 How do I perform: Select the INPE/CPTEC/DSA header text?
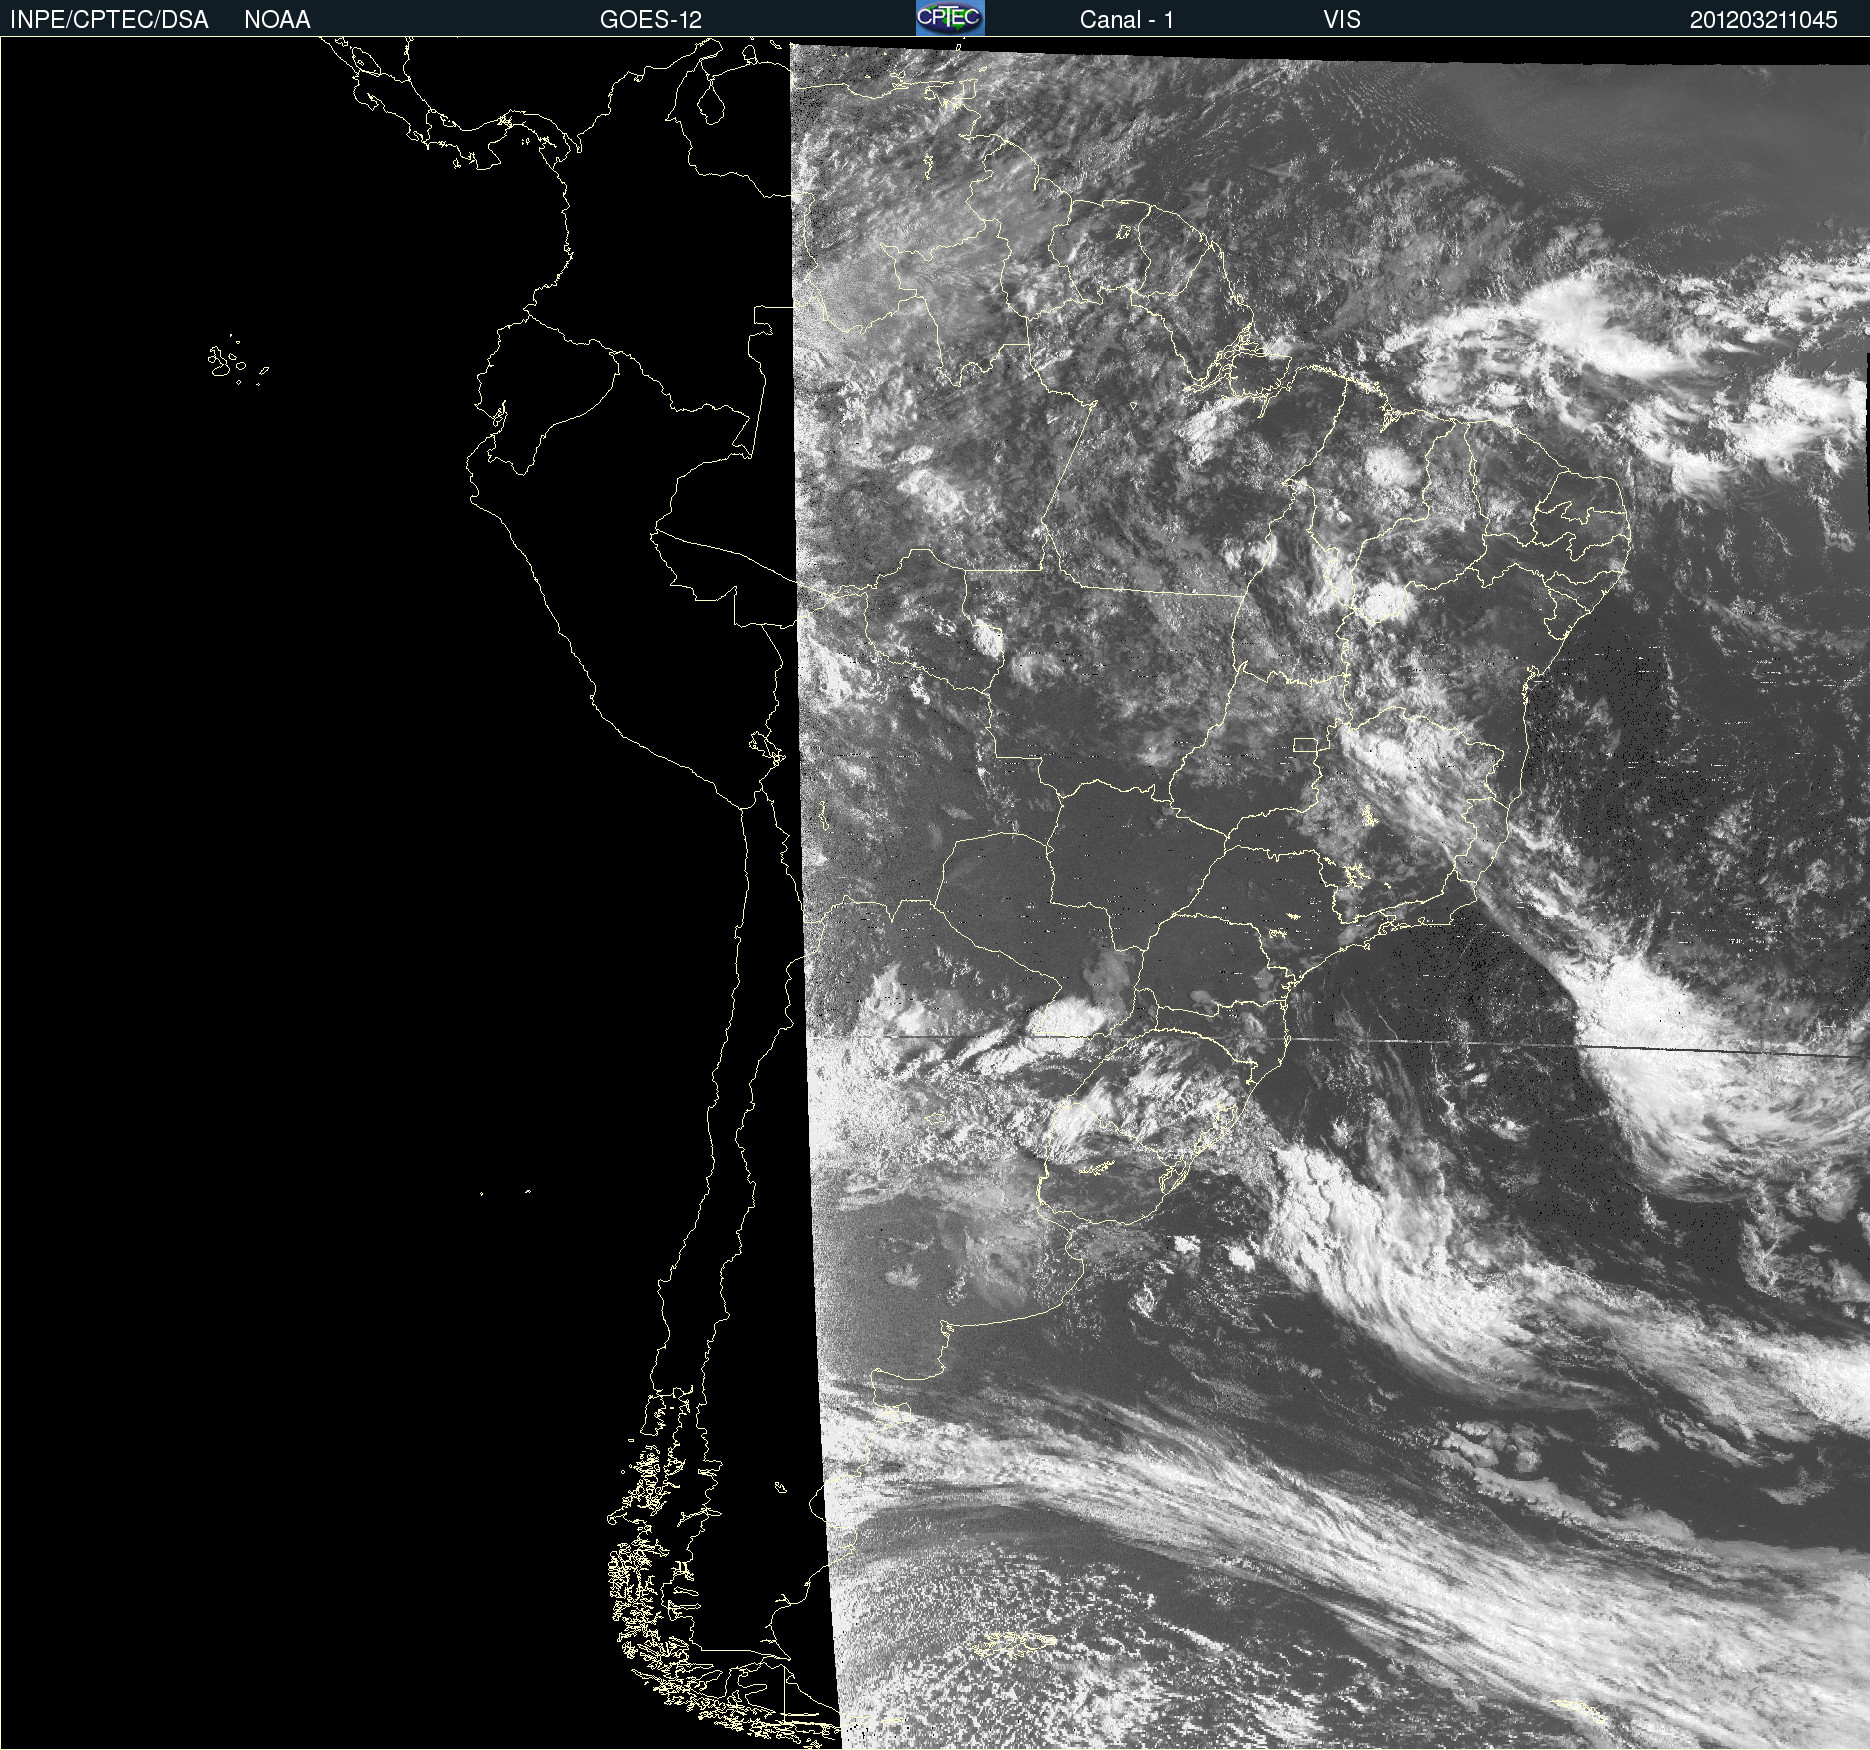point(109,20)
